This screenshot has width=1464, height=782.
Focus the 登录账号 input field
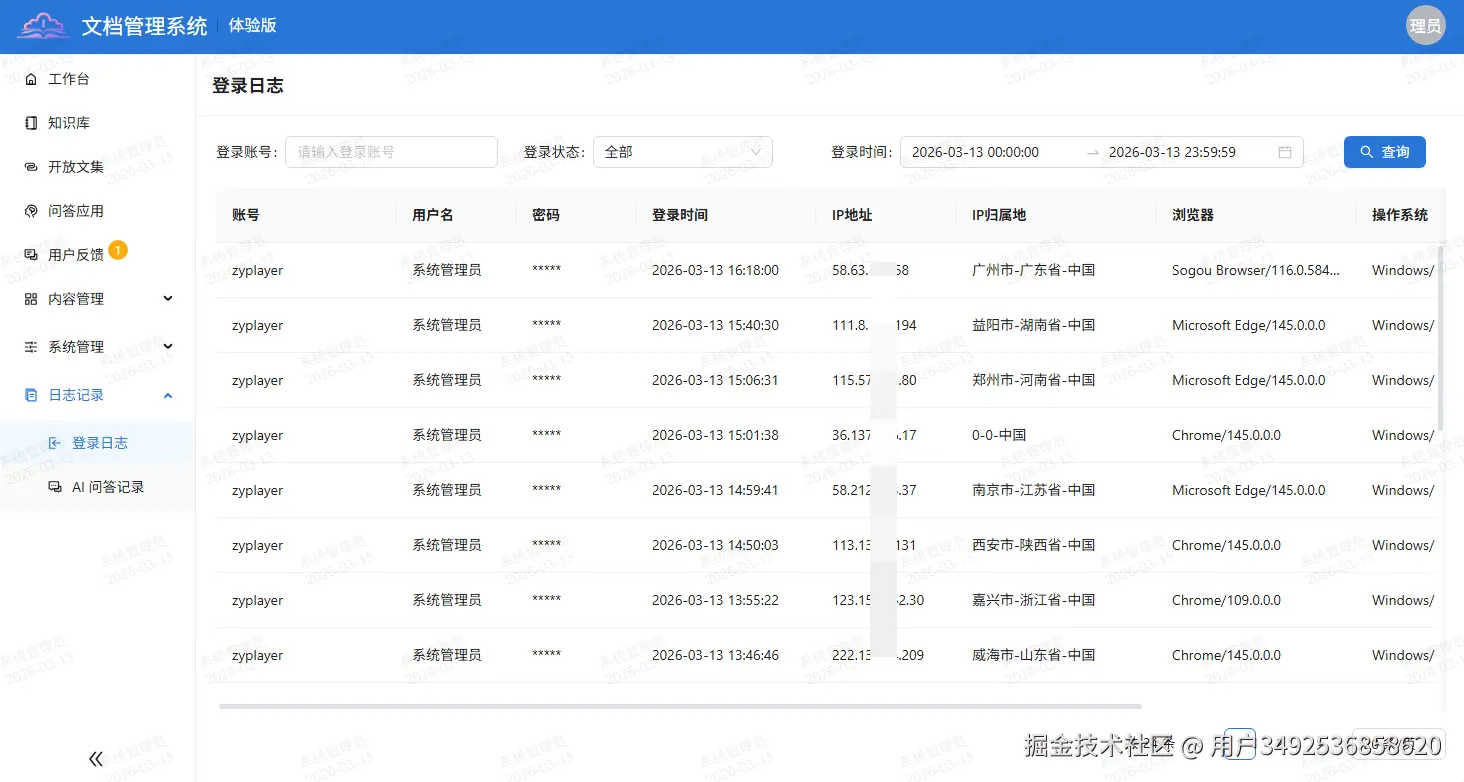pos(391,152)
